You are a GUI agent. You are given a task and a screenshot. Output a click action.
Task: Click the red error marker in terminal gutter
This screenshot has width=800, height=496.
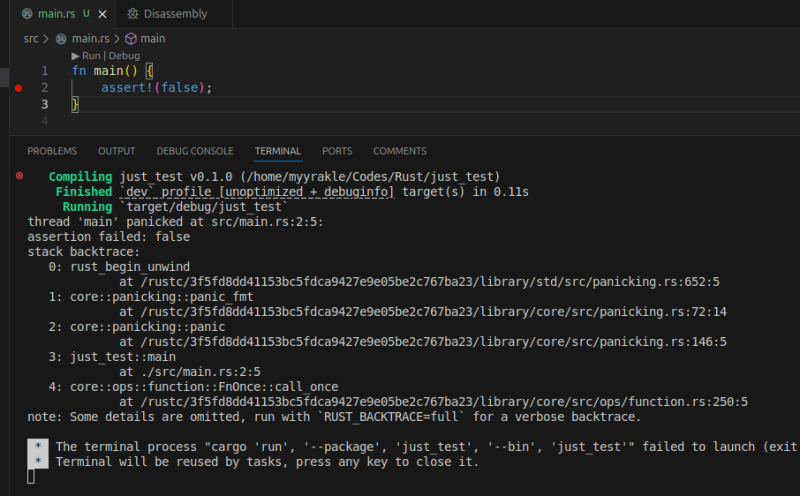(19, 176)
